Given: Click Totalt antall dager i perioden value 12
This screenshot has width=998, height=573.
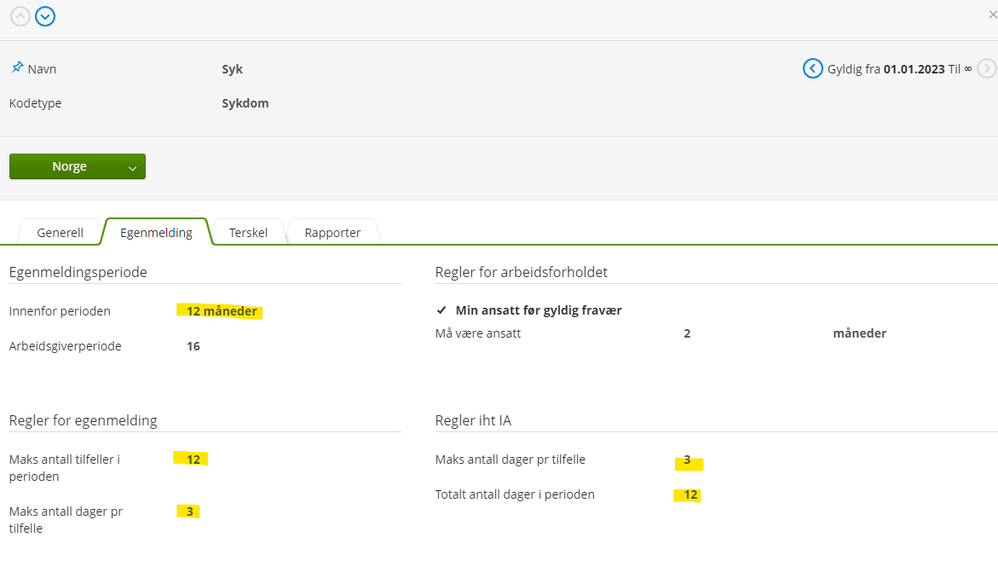Looking at the screenshot, I should click(x=691, y=494).
